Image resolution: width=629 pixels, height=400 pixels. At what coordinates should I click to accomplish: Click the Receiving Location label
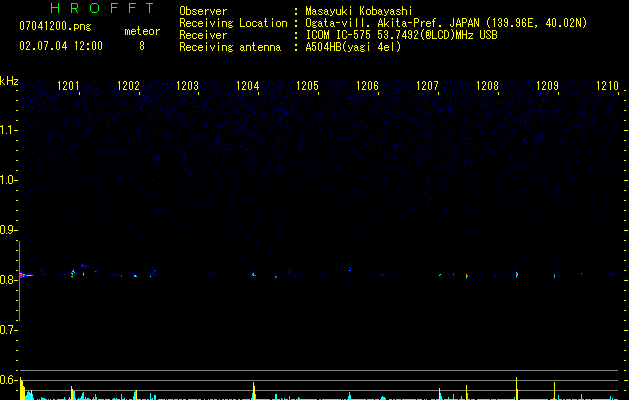click(233, 23)
